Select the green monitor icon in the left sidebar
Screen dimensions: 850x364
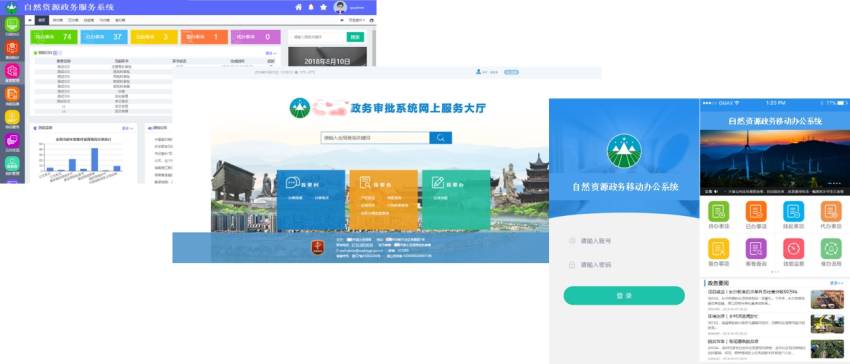click(x=12, y=24)
